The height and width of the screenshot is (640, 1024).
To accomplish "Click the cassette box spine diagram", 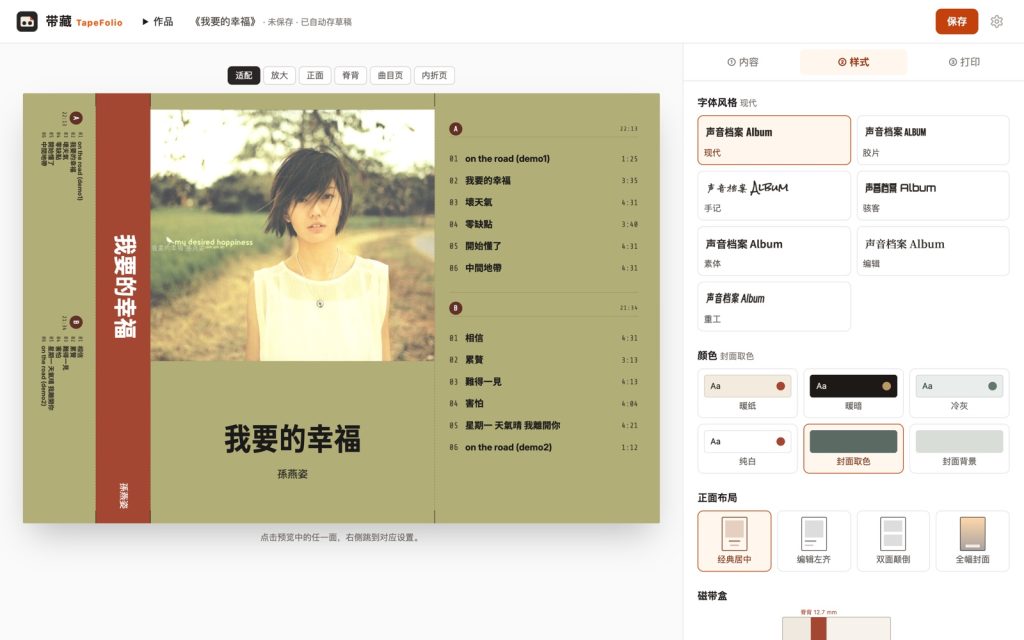I will (x=836, y=628).
